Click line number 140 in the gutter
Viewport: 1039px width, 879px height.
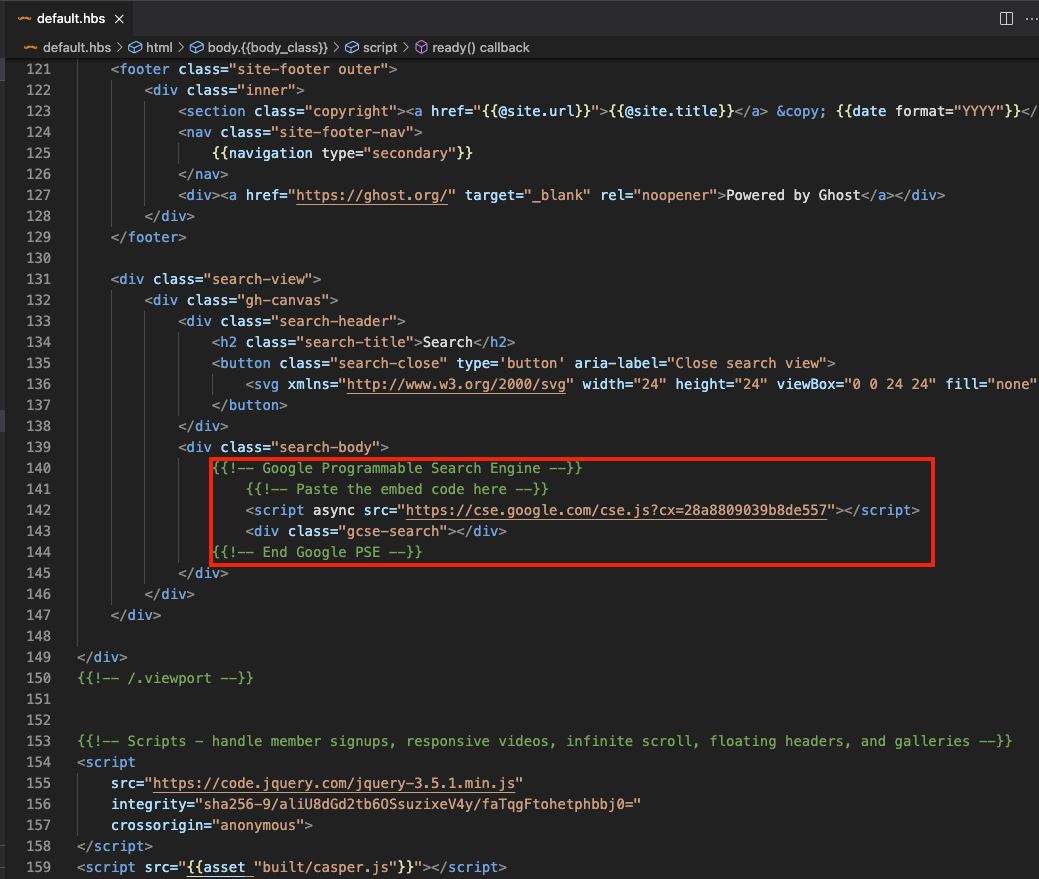pos(38,468)
